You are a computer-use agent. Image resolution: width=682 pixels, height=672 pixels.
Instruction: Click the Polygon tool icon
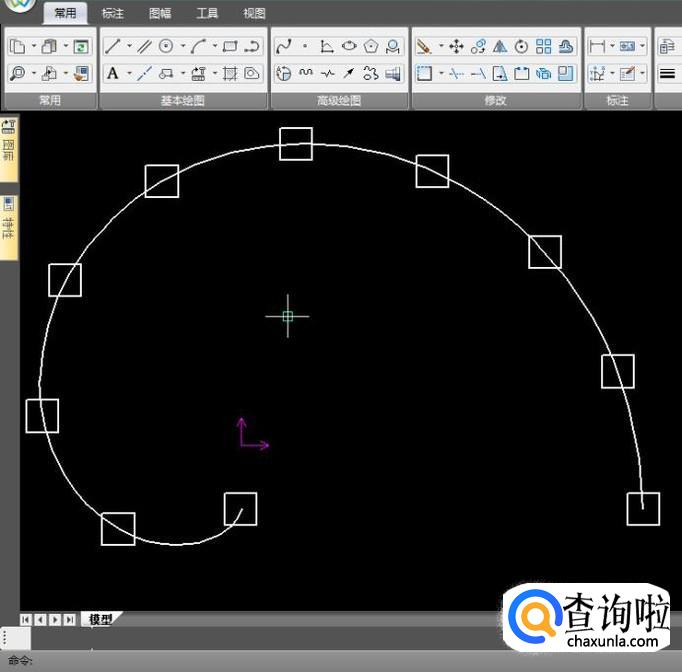pos(371,46)
